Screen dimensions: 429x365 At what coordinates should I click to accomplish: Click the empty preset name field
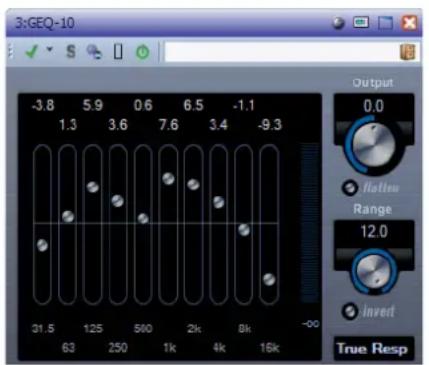coord(281,52)
